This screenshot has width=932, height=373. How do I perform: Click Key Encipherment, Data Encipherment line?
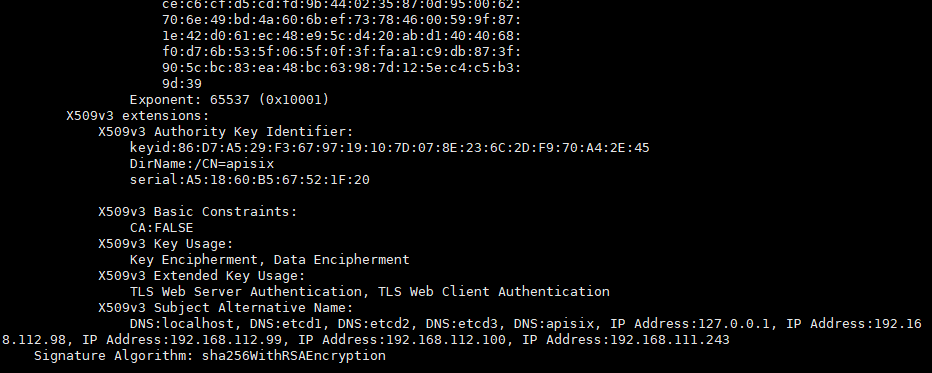pyautogui.click(x=270, y=260)
